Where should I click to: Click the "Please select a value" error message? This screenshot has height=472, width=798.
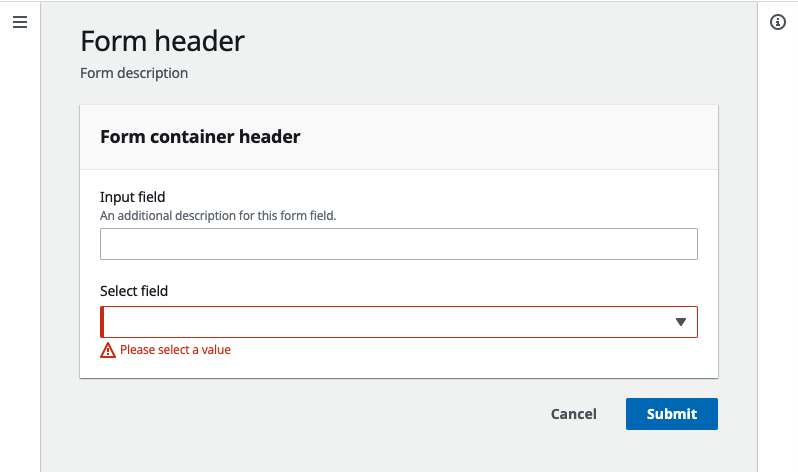click(x=175, y=350)
